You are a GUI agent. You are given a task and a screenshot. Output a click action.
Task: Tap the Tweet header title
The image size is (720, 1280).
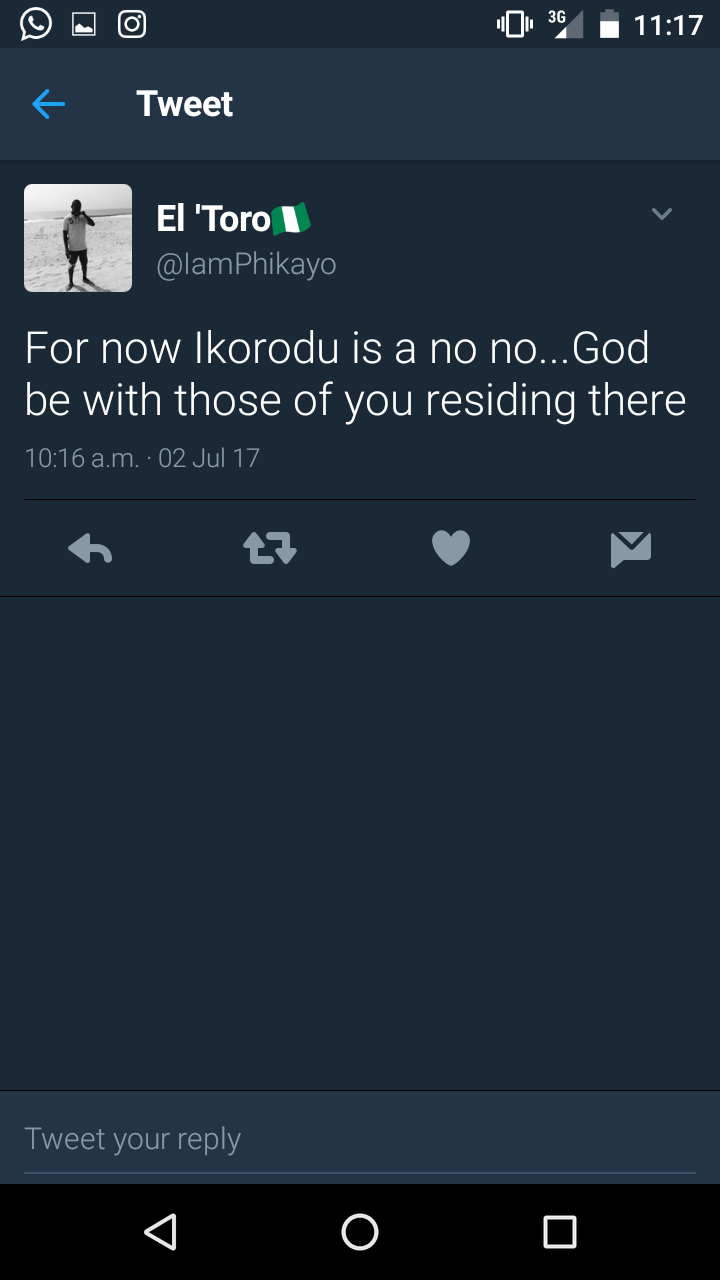[x=185, y=104]
